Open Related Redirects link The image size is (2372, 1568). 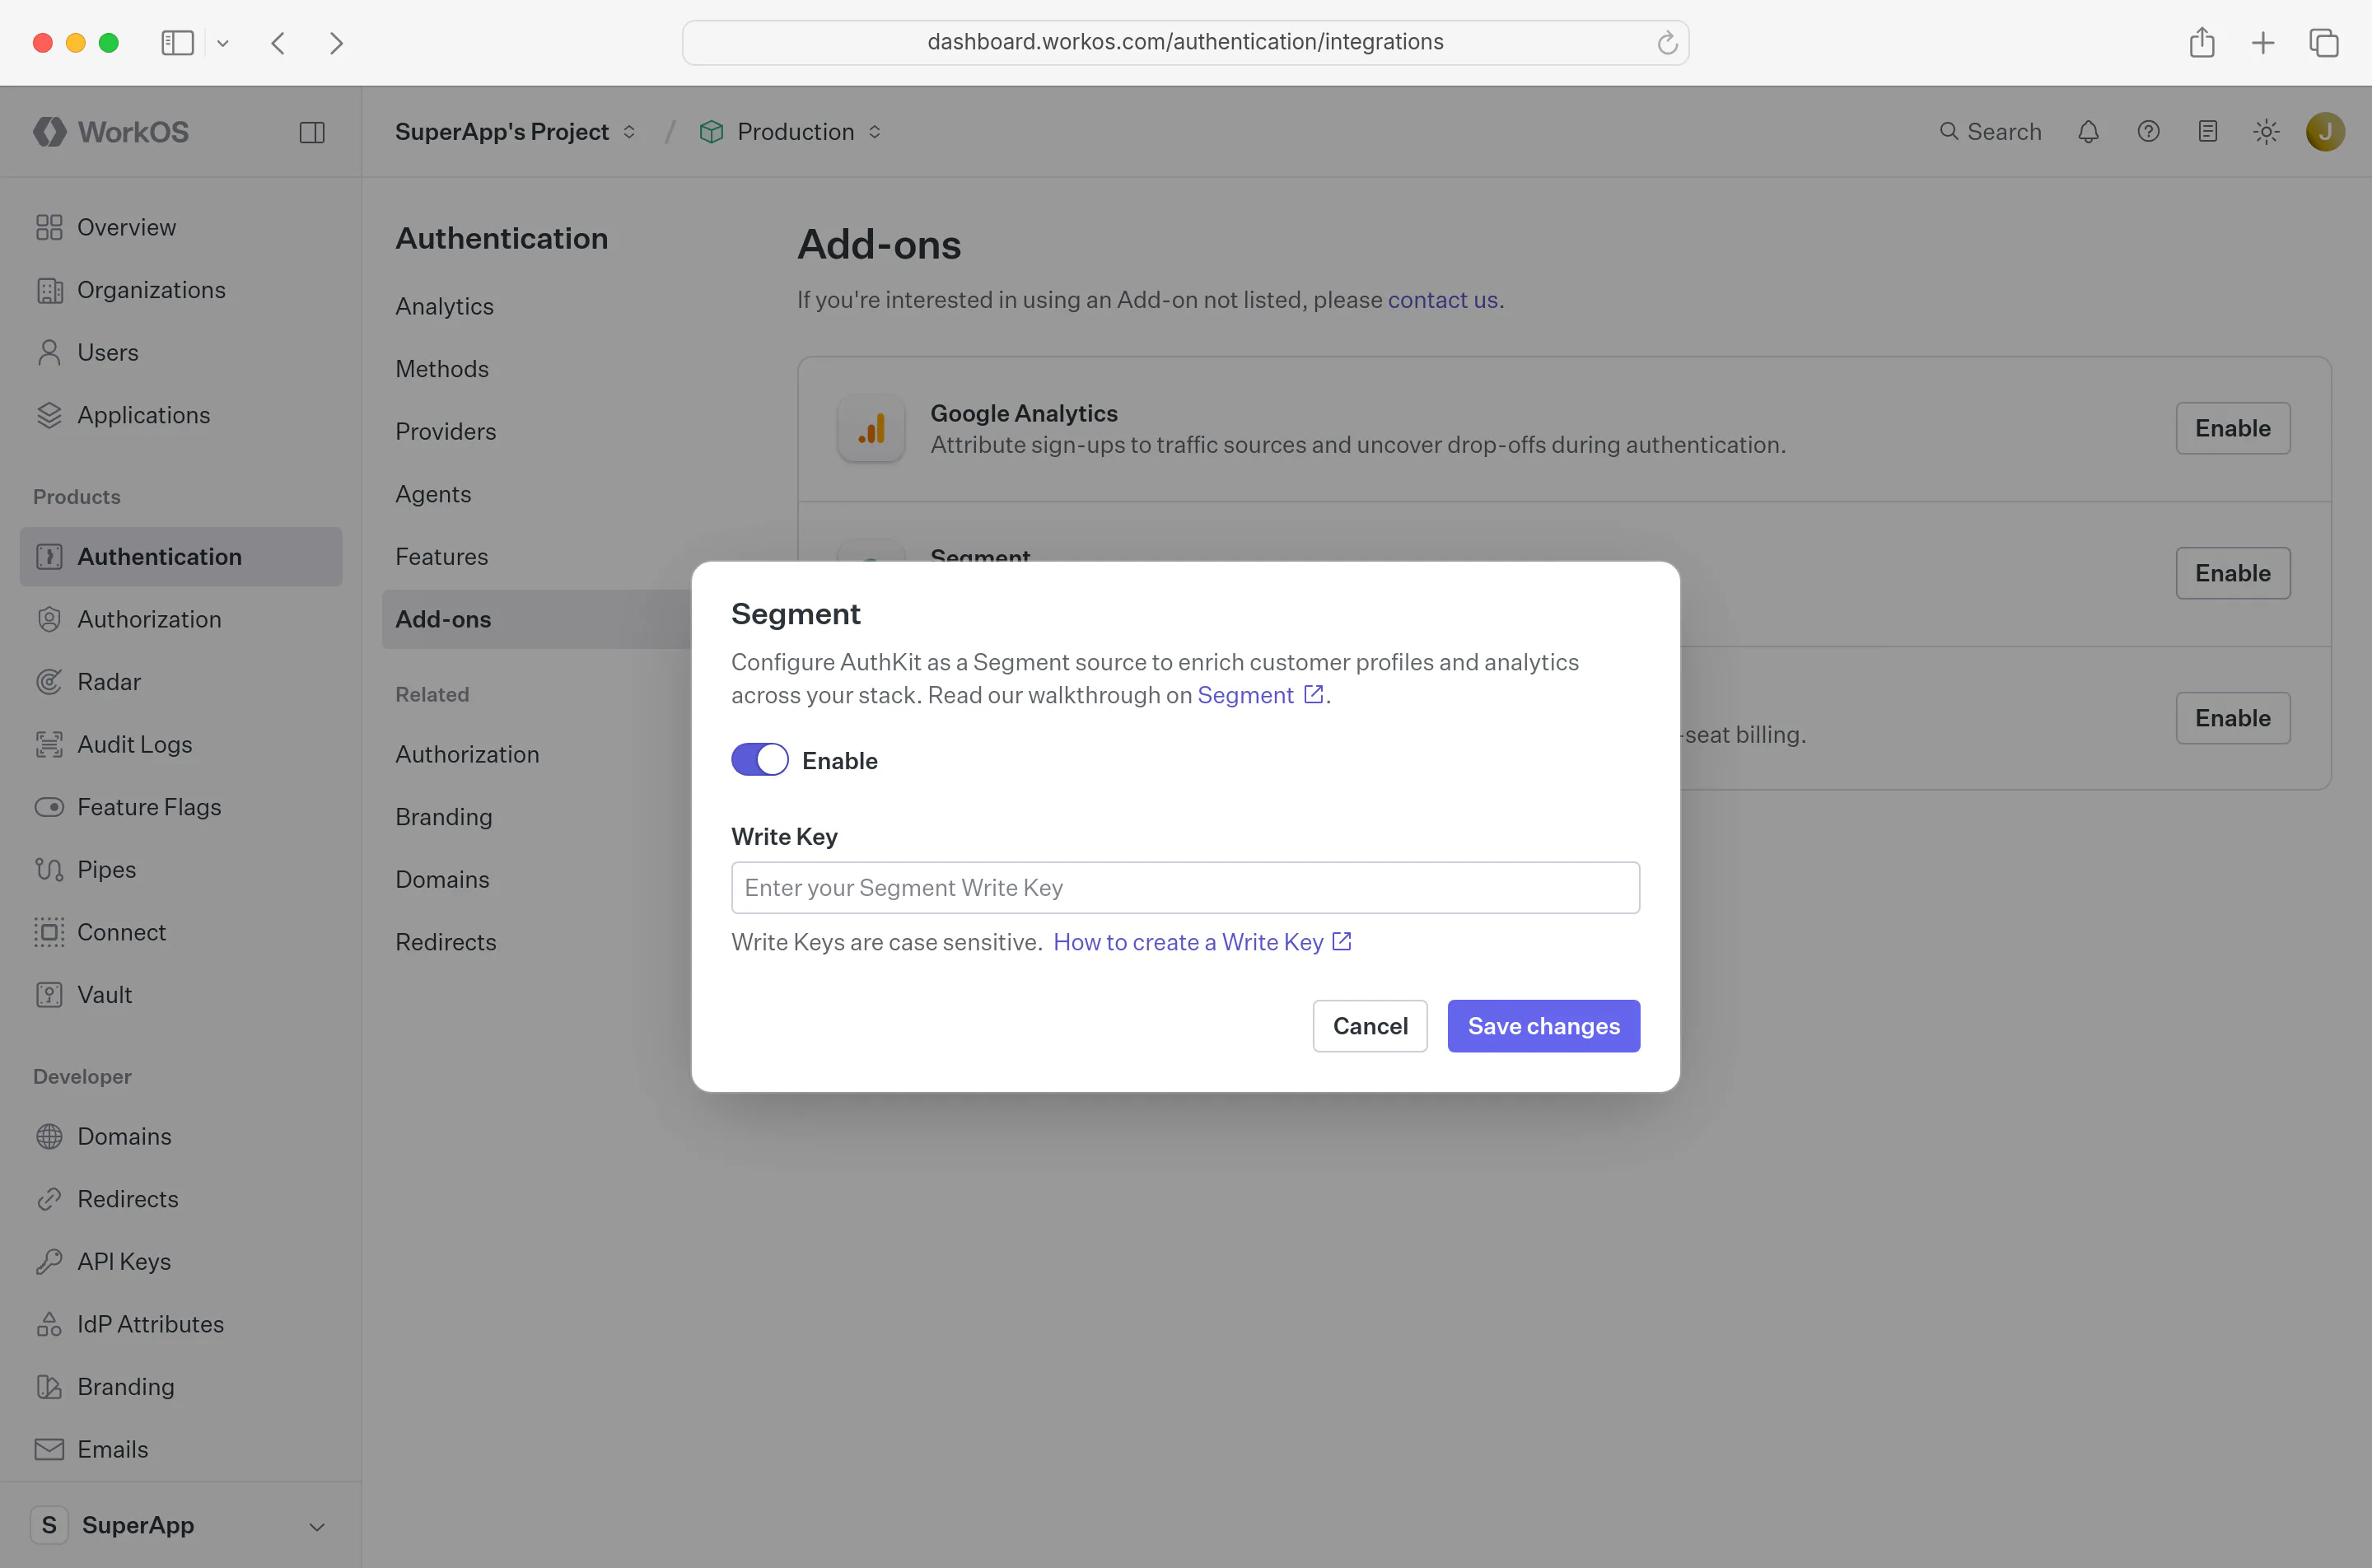pyautogui.click(x=446, y=942)
